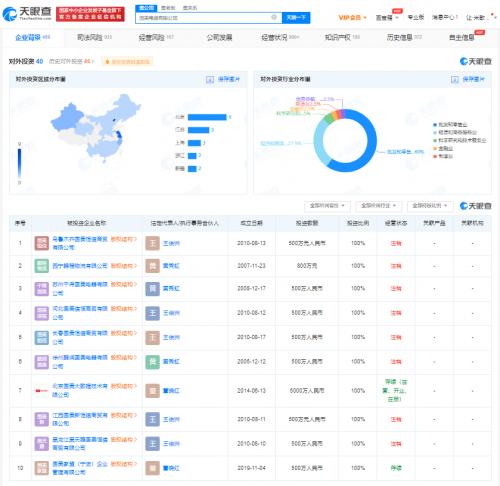Open the green company logo in row 2

pos(42,266)
